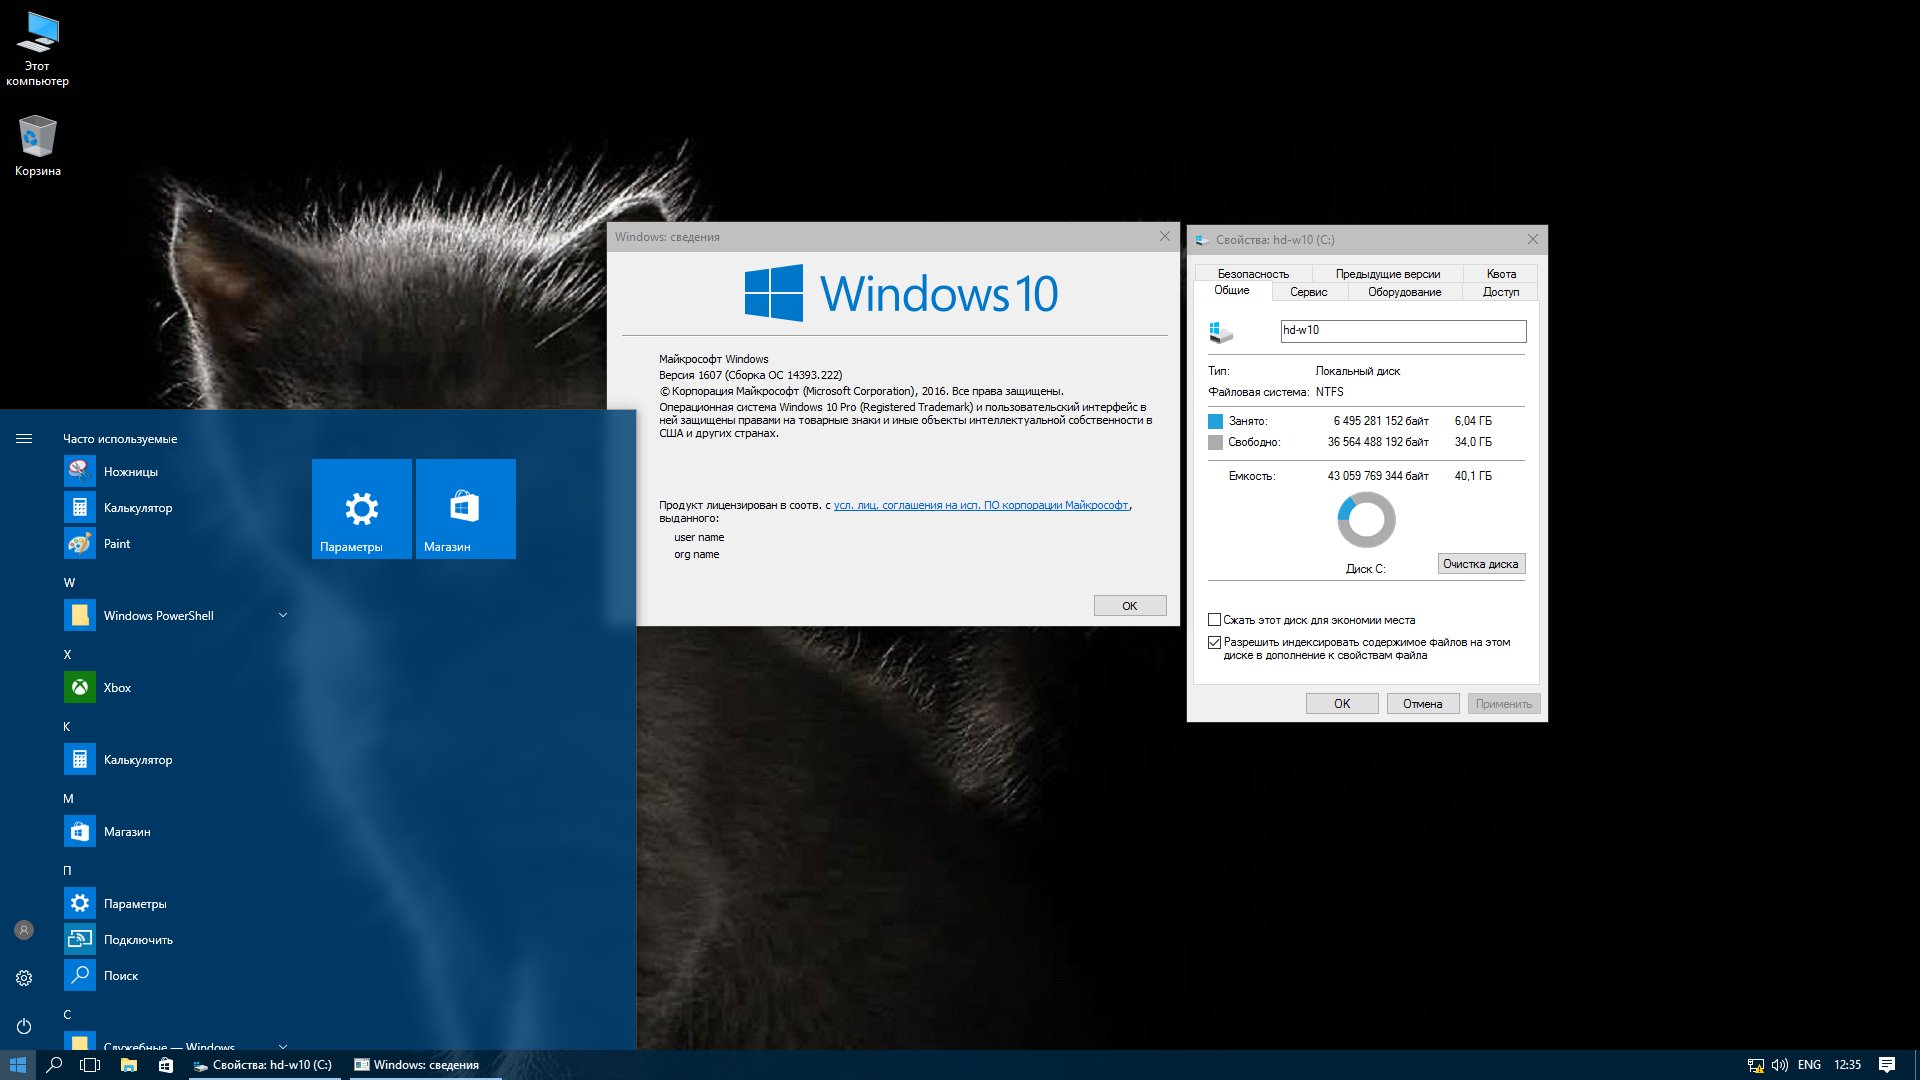The width and height of the screenshot is (1920, 1080).
Task: Click the power icon in Start menu
Action: [24, 1026]
